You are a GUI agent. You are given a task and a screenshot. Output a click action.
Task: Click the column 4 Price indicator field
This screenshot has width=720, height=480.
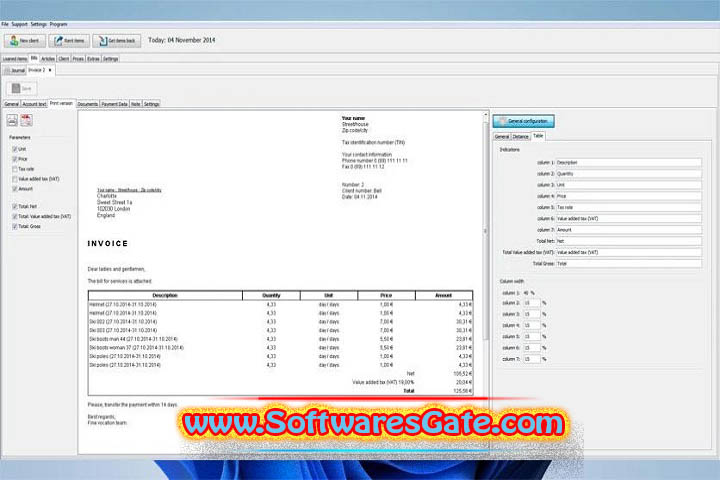(x=629, y=196)
